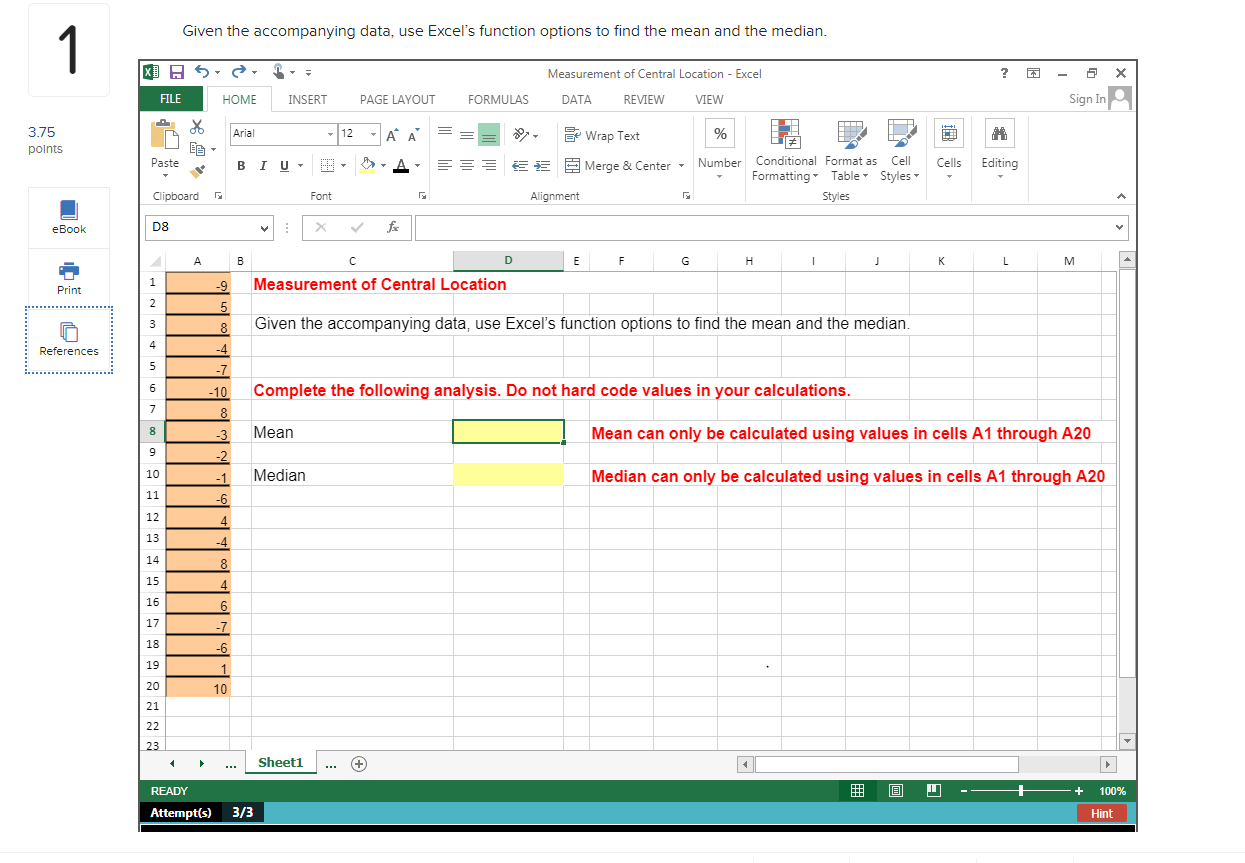This screenshot has width=1245, height=863.
Task: Toggle italic formatting
Action: click(262, 165)
